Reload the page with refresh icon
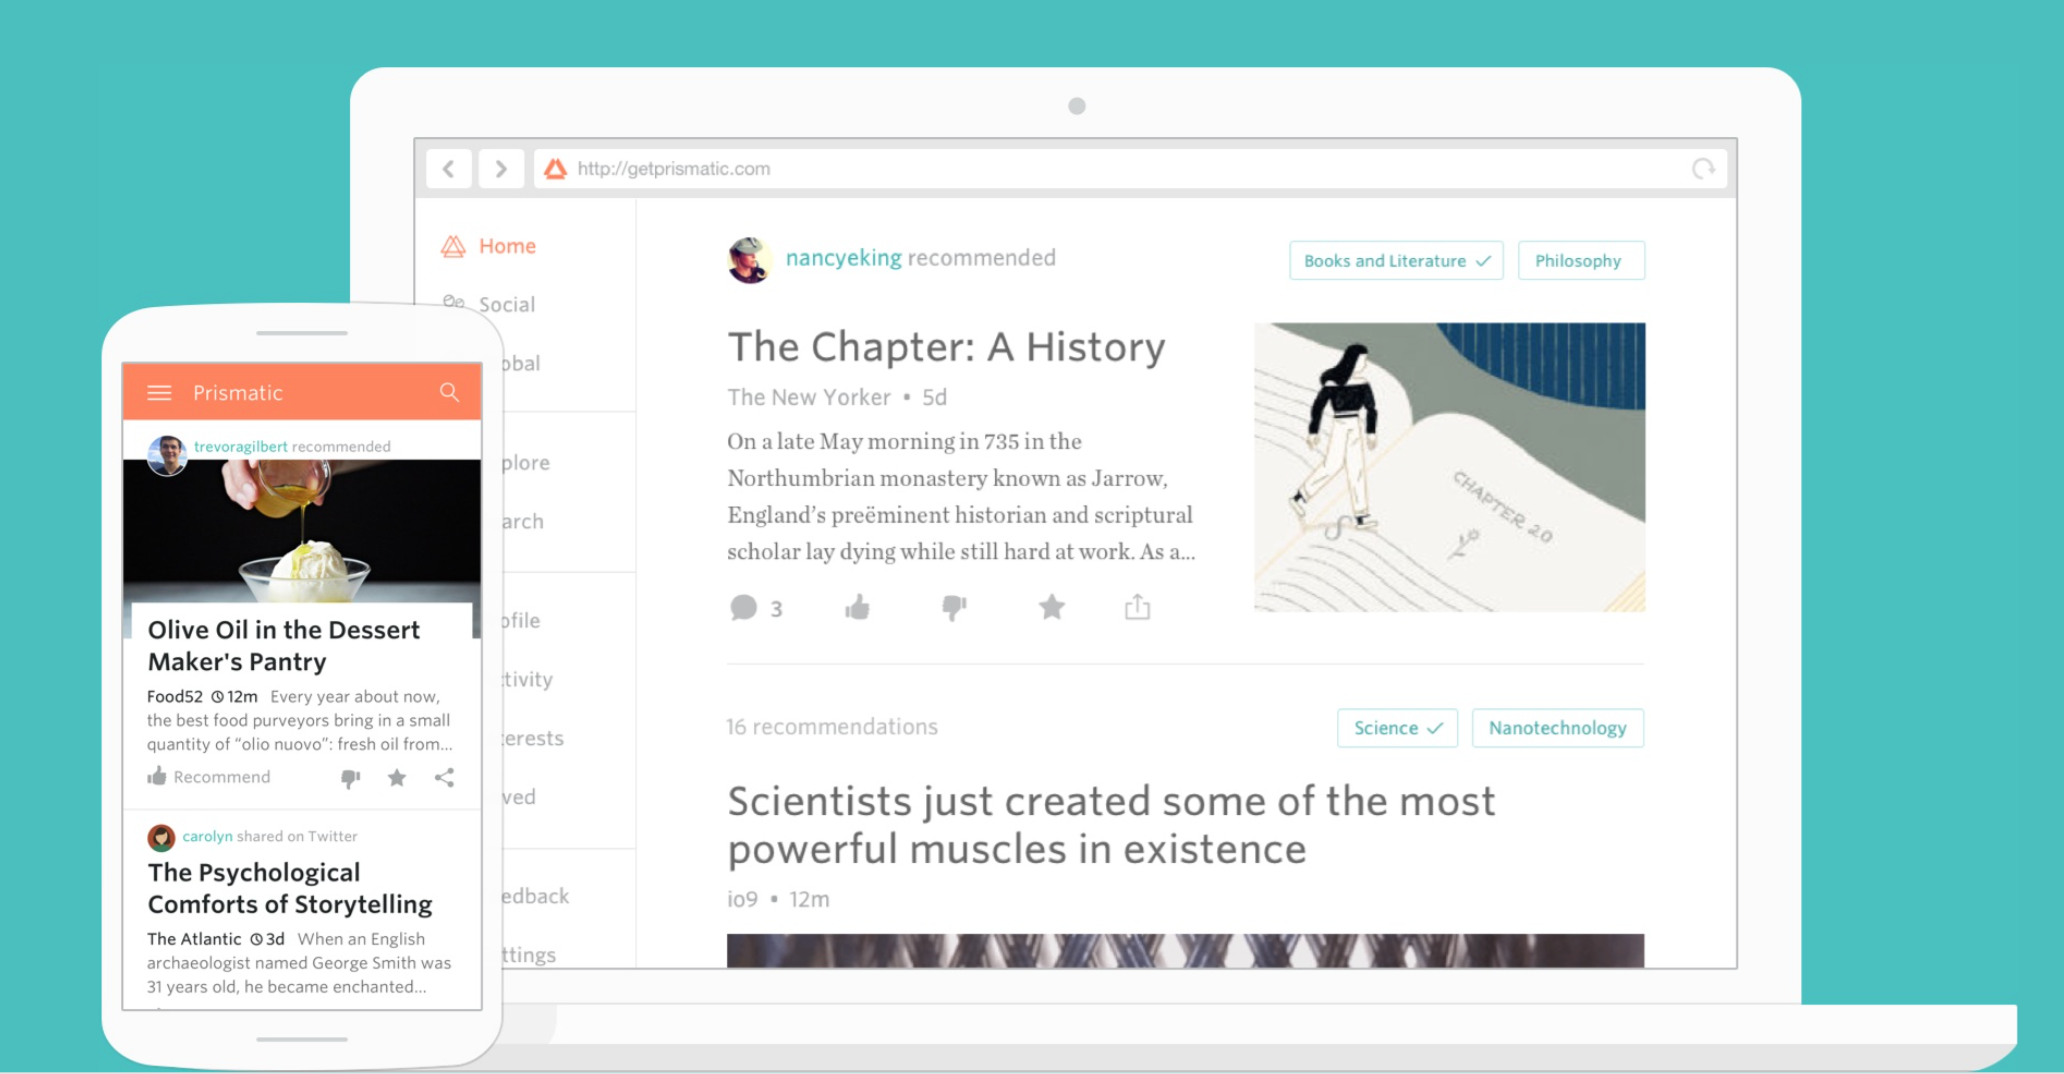 (x=1703, y=169)
